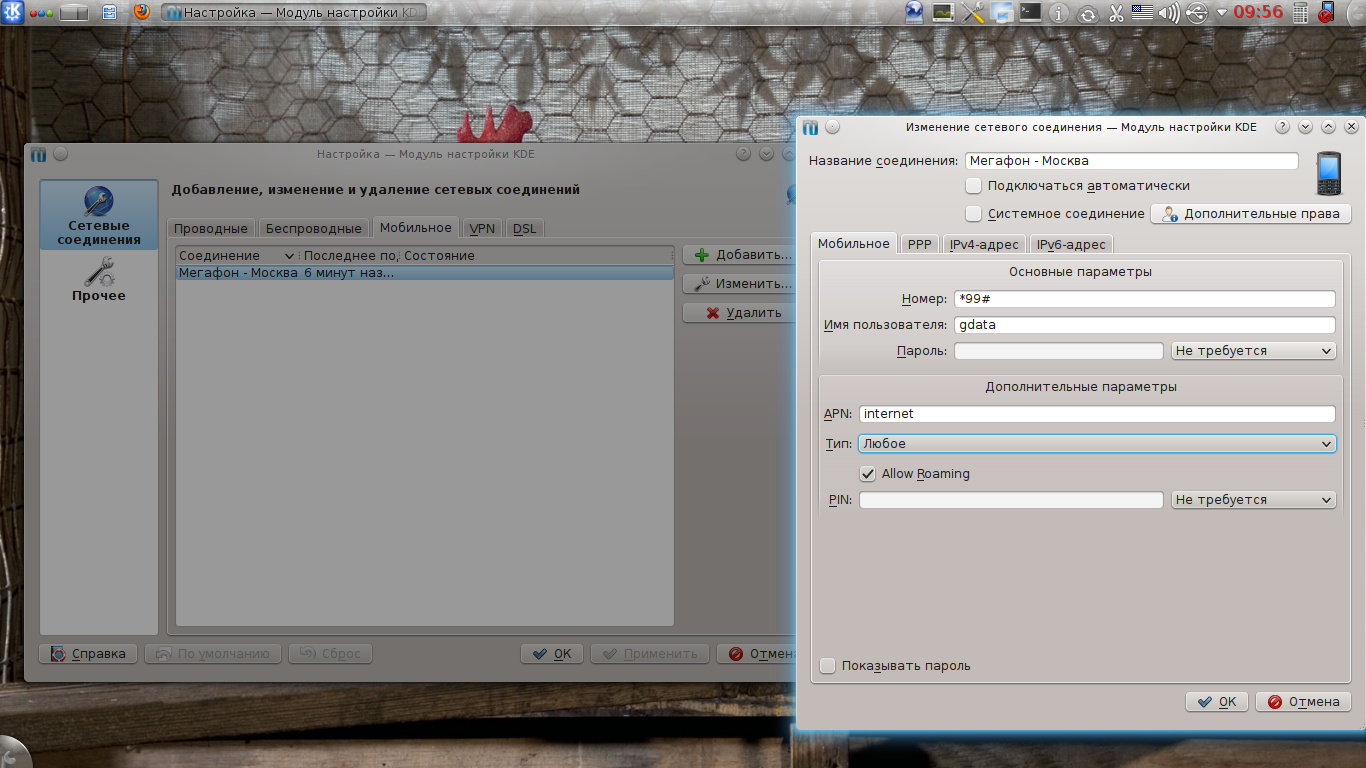This screenshot has height=768, width=1366.
Task: Enable Подключаться автоматически checkbox
Action: click(x=974, y=186)
